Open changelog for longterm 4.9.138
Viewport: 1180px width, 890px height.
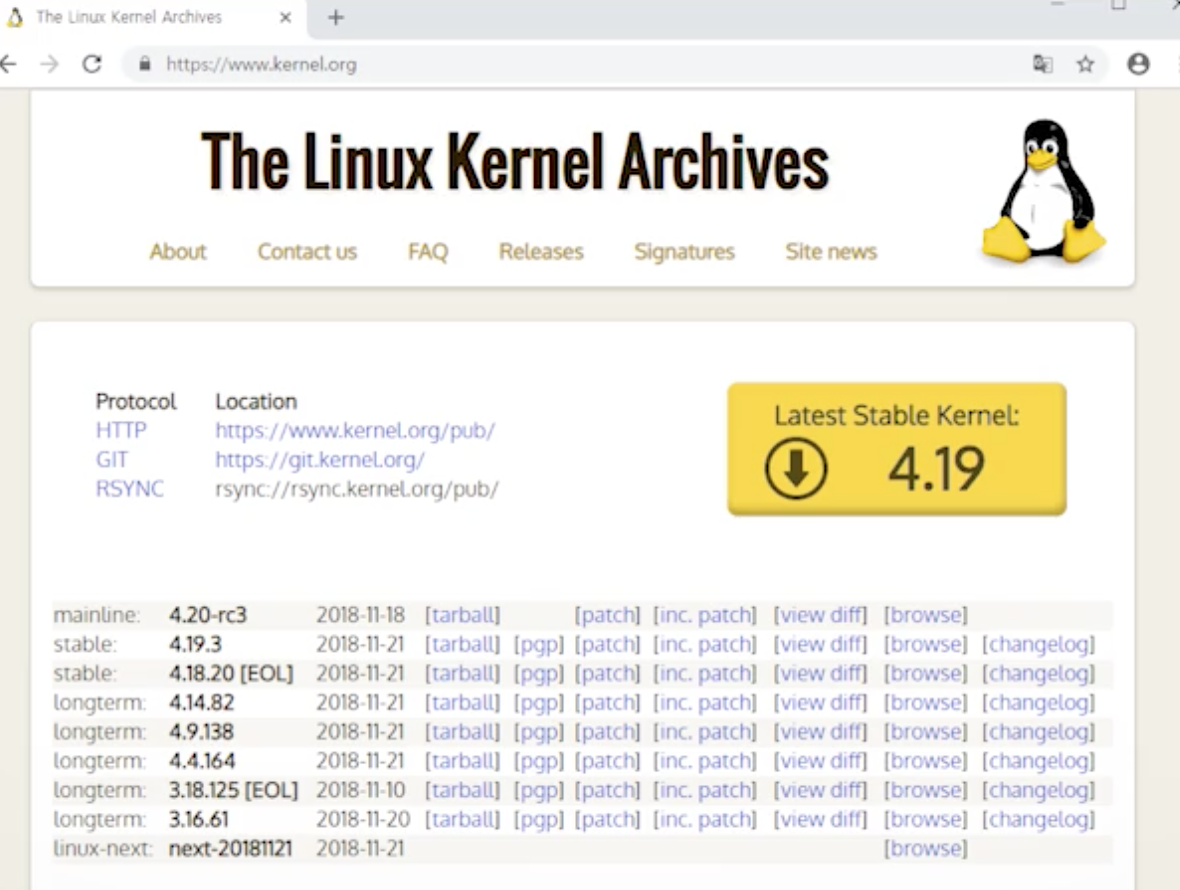pos(1039,732)
